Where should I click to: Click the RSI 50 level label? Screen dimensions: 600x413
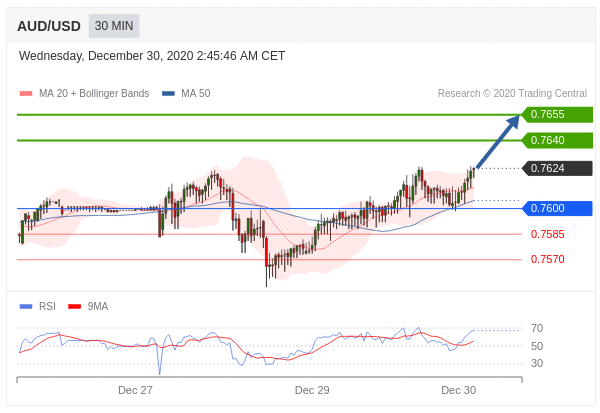(x=537, y=346)
